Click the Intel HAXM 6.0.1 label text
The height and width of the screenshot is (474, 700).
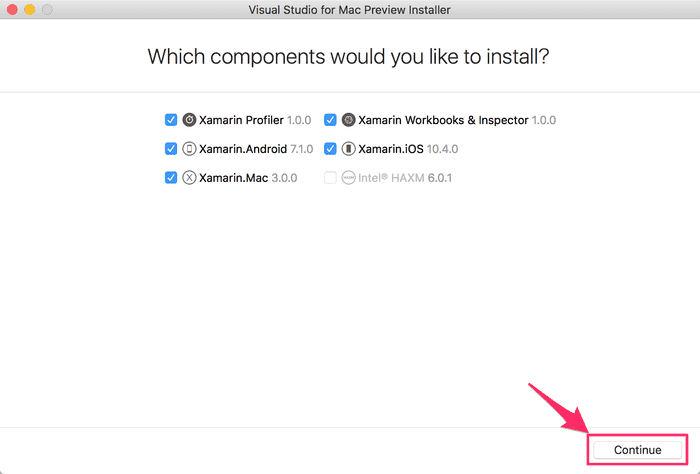(399, 178)
